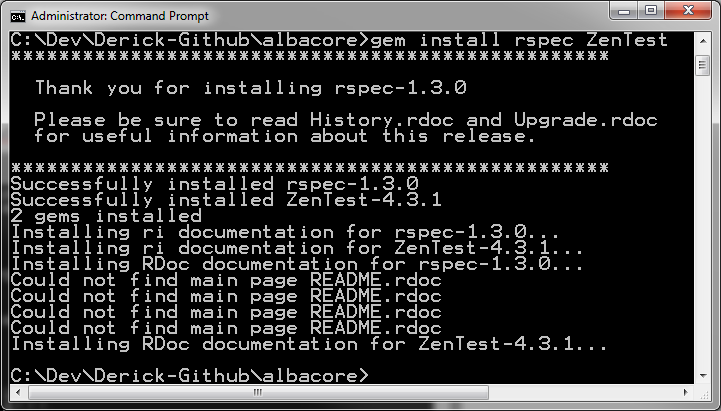Click the horizontal scrollbar thumb

pos(258,393)
